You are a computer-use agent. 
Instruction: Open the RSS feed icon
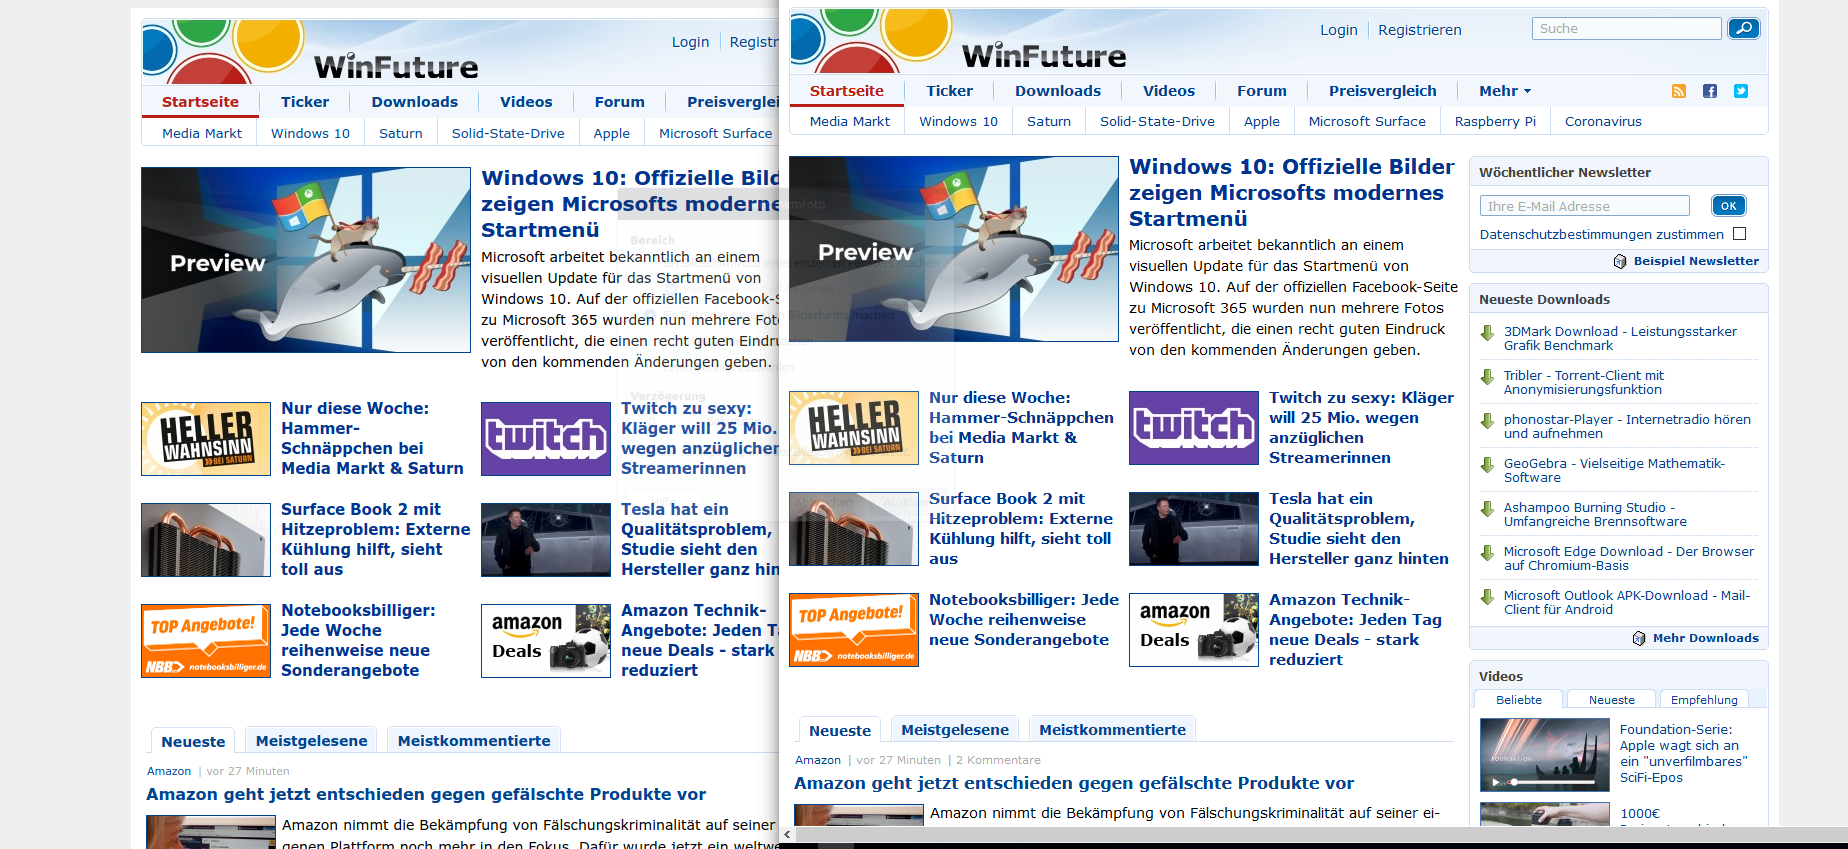1679,91
